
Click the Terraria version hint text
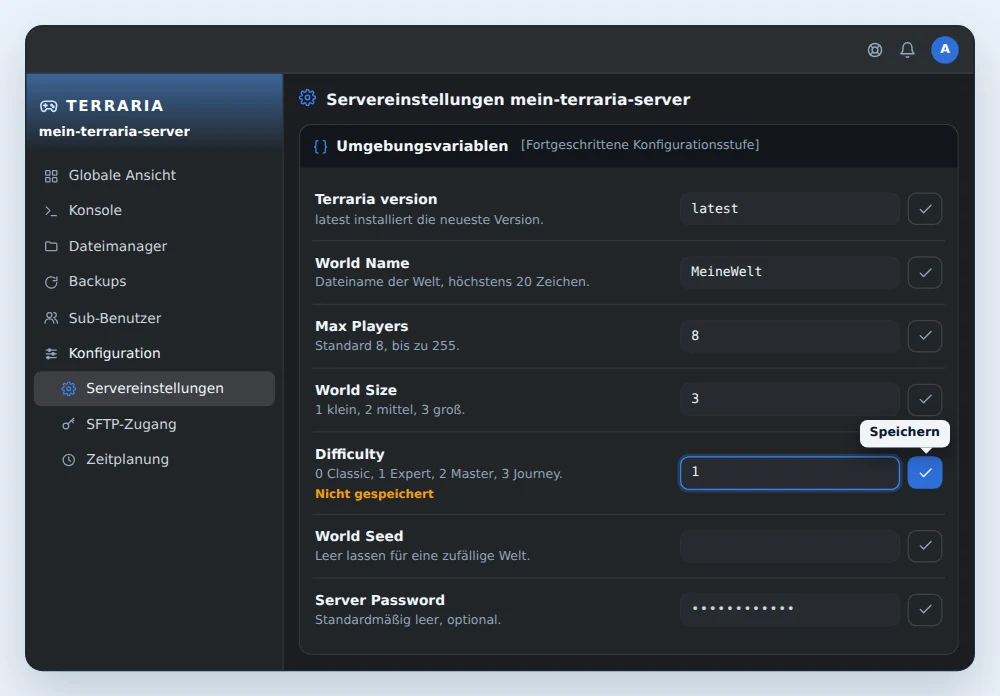pyautogui.click(x=429, y=219)
